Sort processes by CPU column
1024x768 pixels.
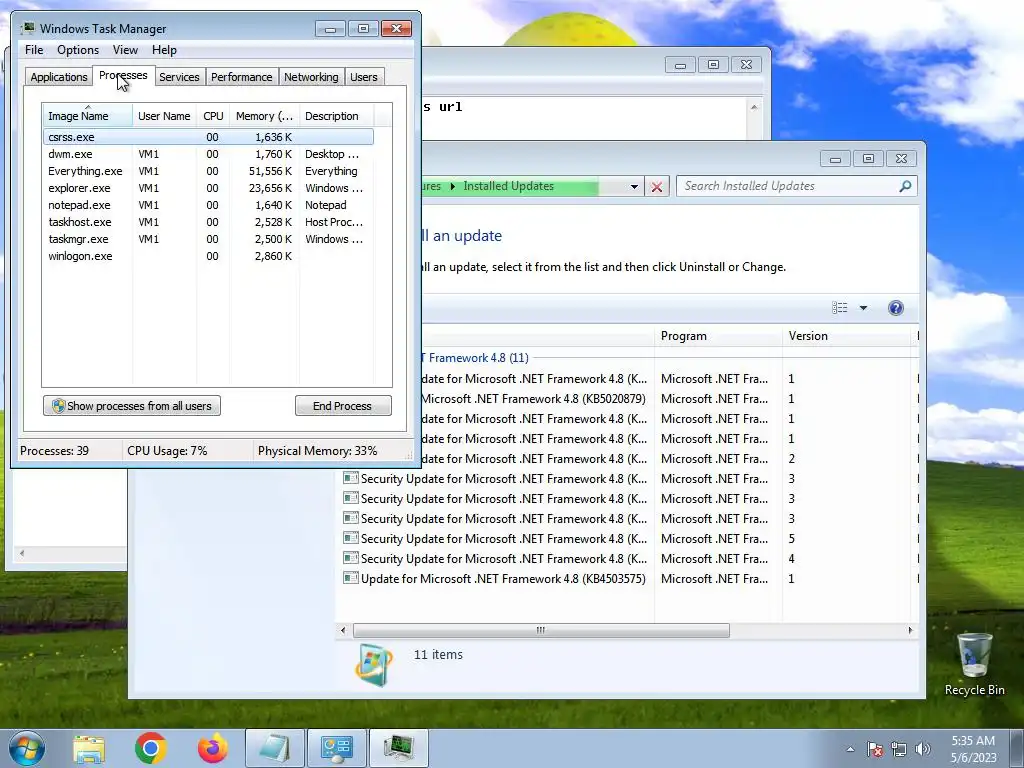[213, 116]
